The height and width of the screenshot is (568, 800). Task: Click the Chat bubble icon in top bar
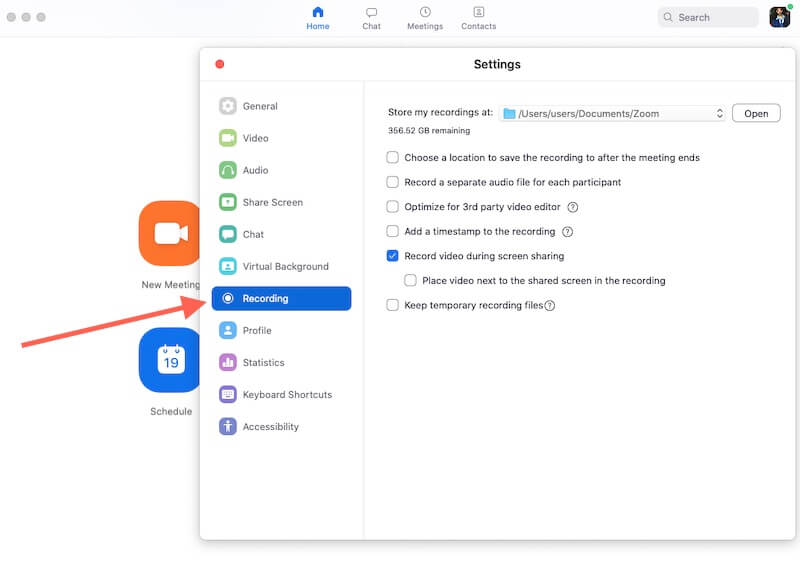[x=371, y=12]
